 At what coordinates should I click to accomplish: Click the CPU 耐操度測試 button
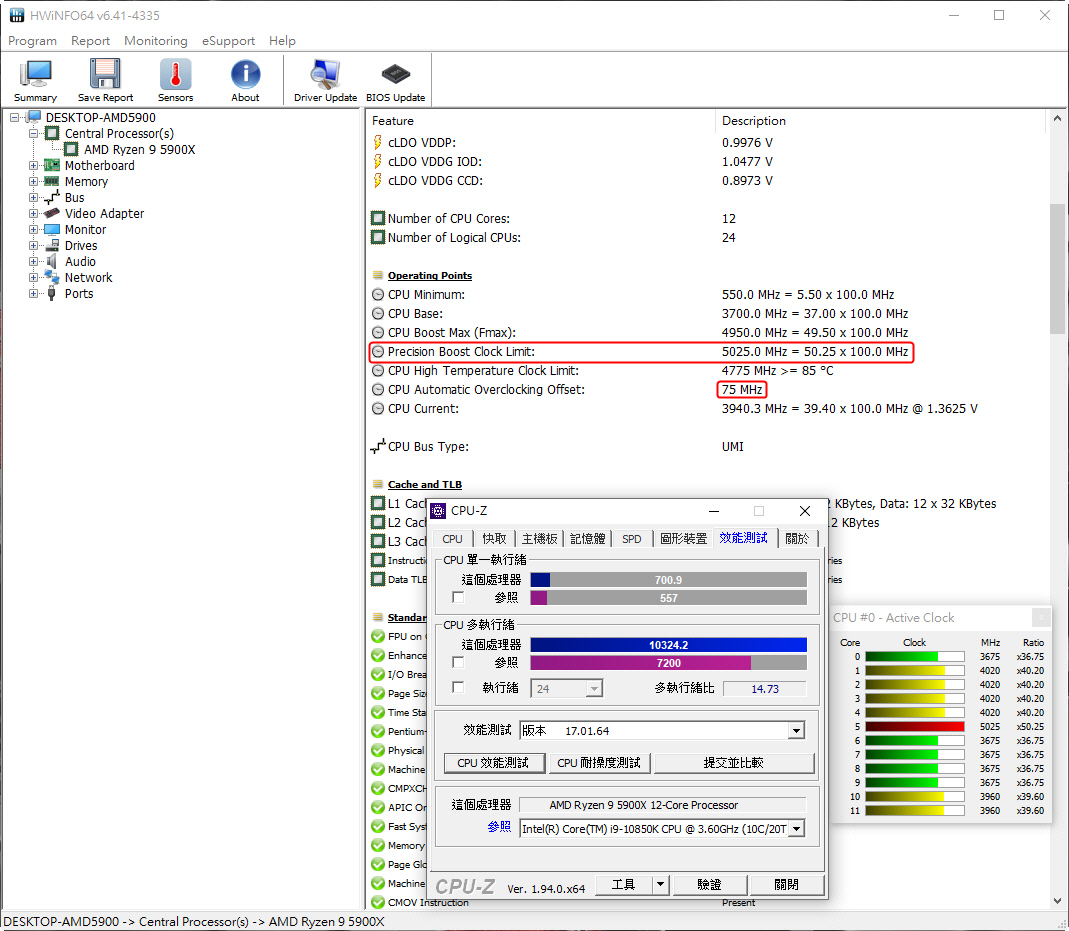point(599,763)
